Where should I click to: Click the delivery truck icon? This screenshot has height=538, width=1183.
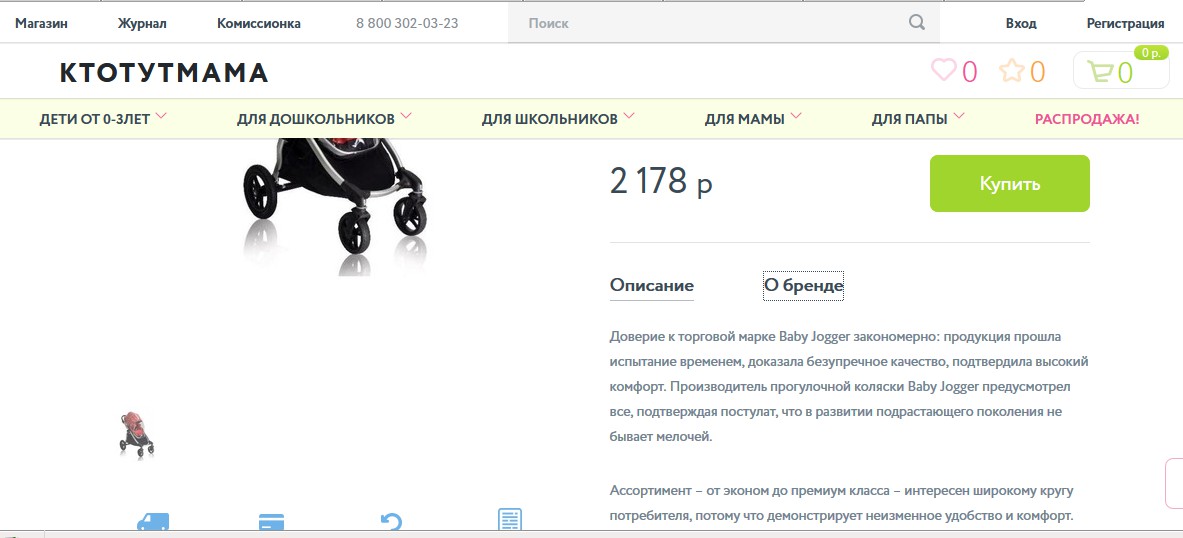point(152,521)
